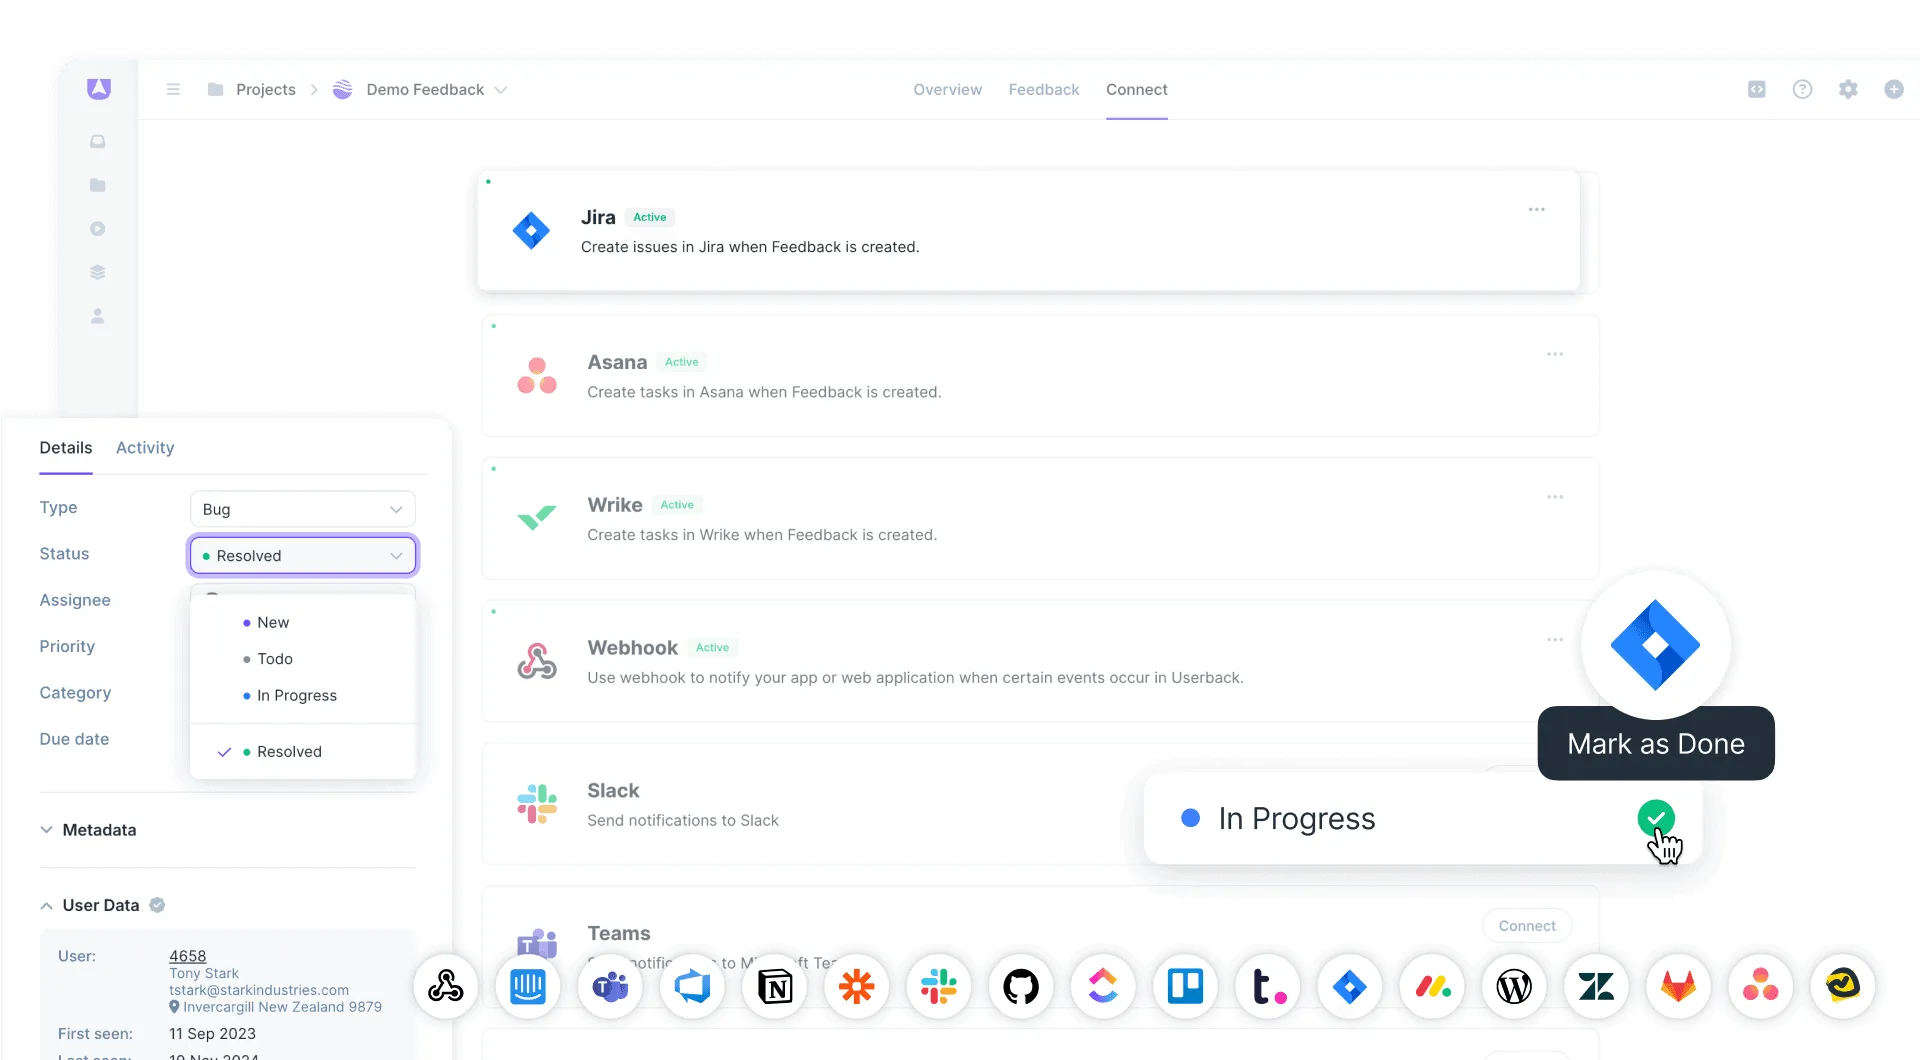Image resolution: width=1920 pixels, height=1060 pixels.
Task: Select In Progress from the status list
Action: tap(297, 695)
